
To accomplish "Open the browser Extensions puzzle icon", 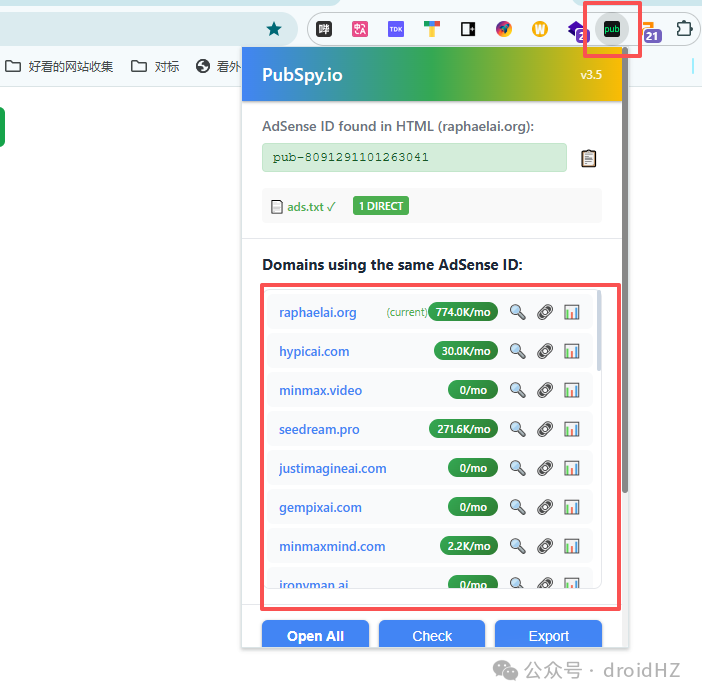I will click(684, 30).
